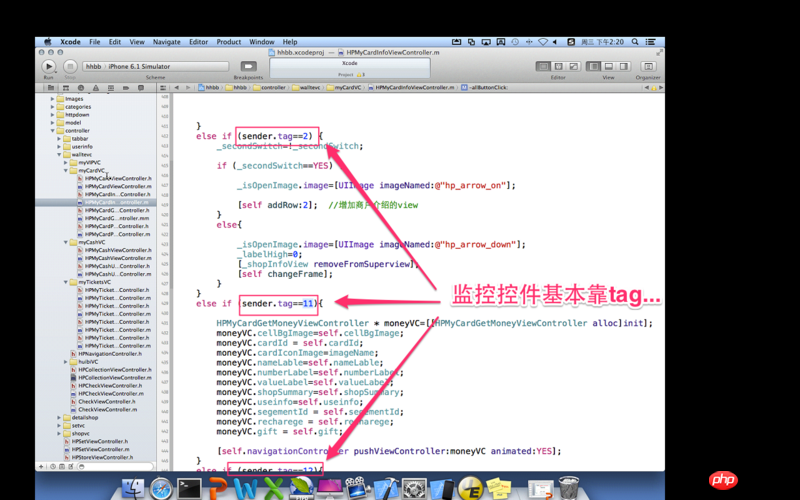Open the Edit menu

tap(115, 42)
